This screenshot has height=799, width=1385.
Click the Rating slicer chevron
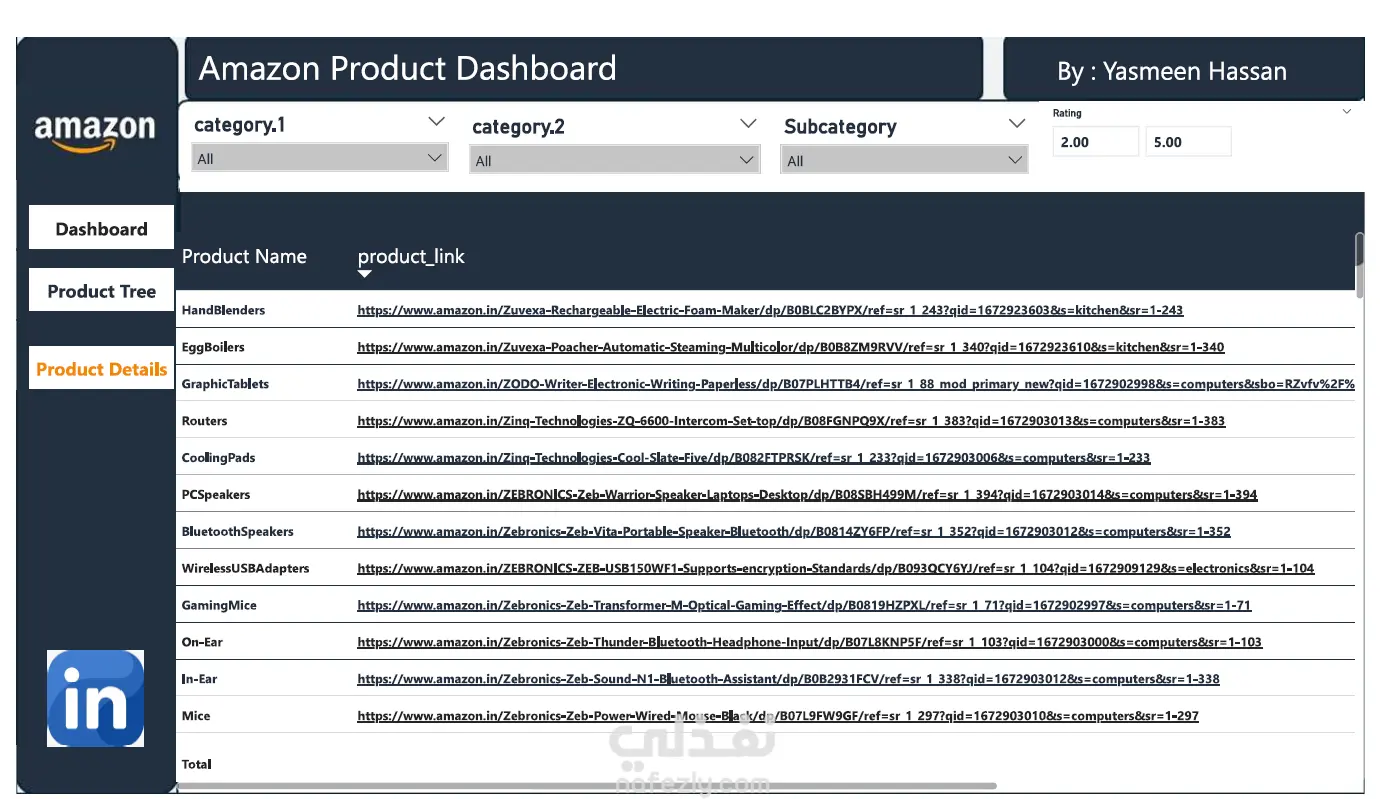point(1346,111)
